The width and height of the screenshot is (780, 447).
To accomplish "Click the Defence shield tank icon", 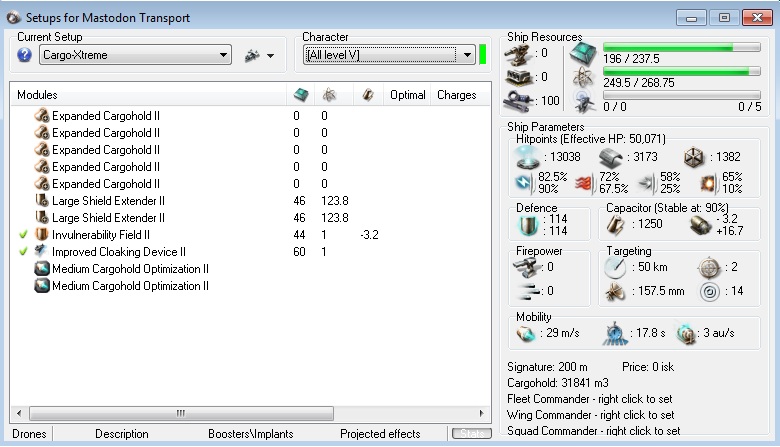I will (x=528, y=226).
